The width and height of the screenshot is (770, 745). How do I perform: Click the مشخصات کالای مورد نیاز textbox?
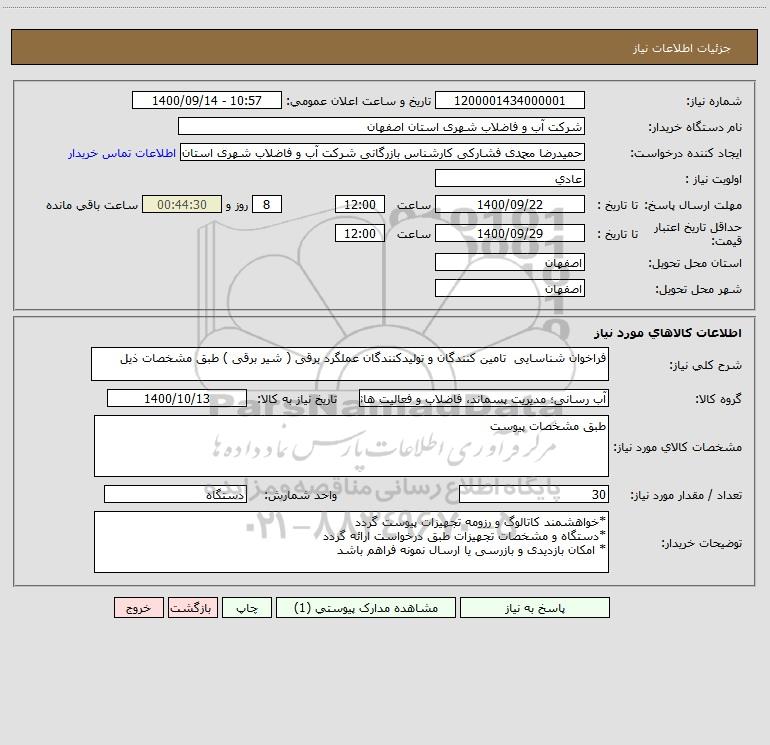(351, 446)
